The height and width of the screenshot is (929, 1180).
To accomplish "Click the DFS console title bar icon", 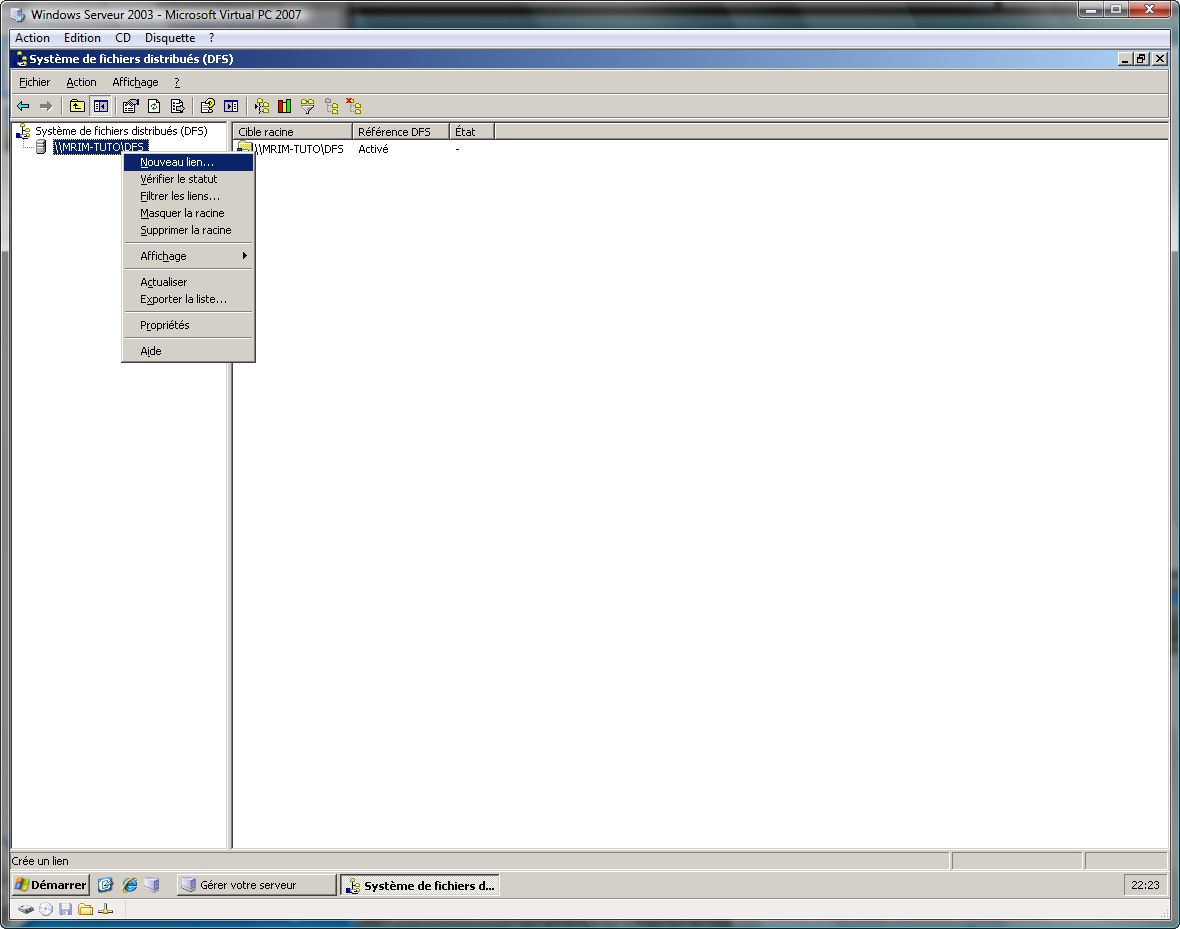I will tap(22, 59).
